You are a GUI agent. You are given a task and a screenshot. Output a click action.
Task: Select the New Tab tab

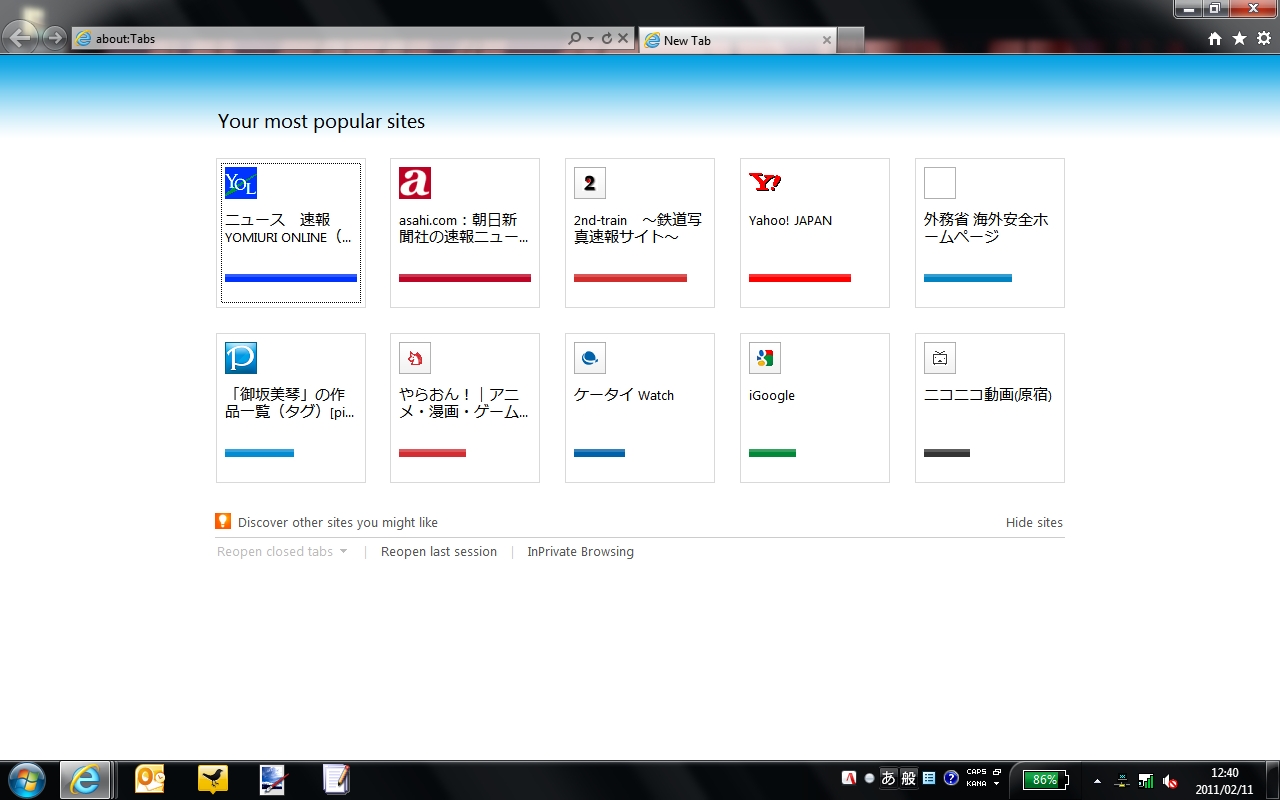tap(737, 40)
